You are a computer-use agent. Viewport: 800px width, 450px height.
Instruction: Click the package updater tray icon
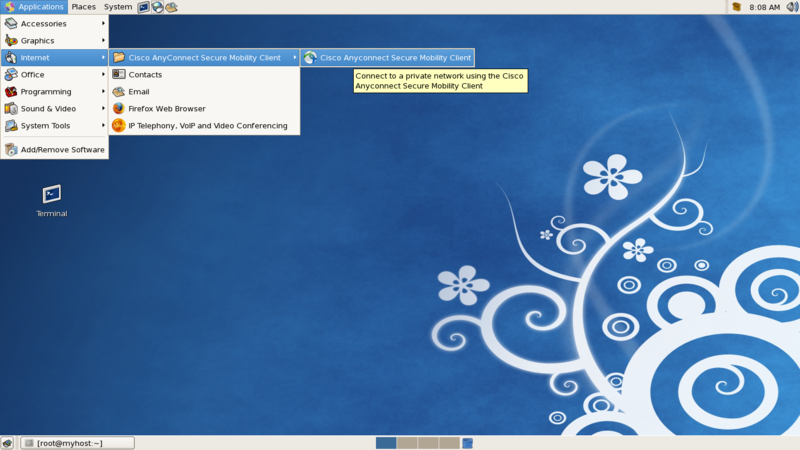[x=736, y=7]
